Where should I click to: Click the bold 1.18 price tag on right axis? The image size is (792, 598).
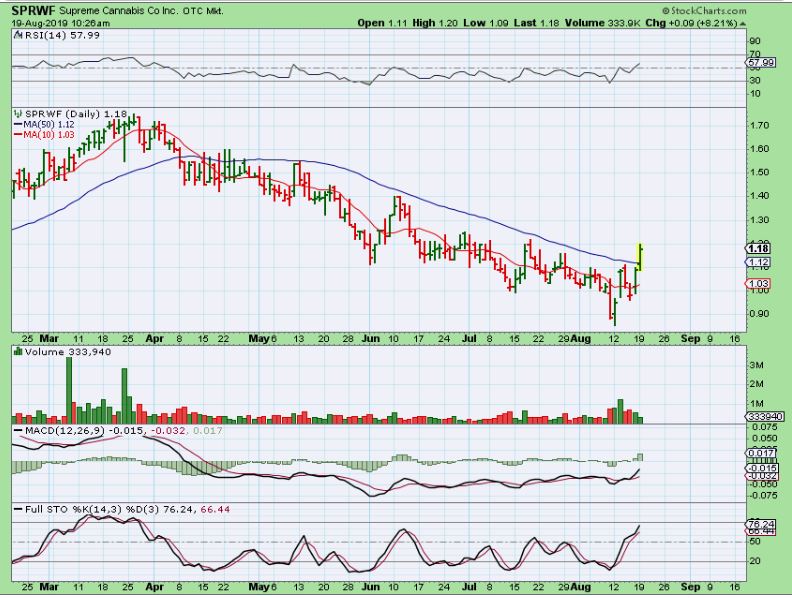[x=758, y=248]
